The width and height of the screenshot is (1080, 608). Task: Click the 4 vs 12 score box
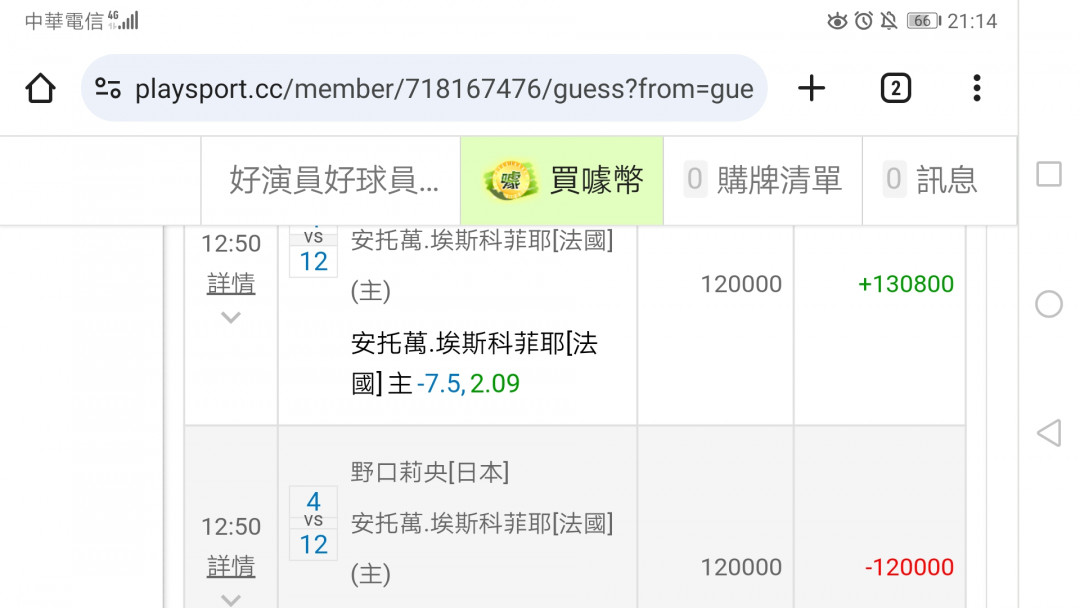pos(313,523)
